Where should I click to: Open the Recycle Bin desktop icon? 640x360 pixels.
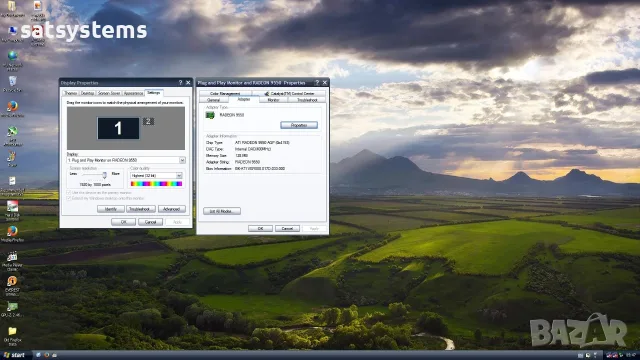click(12, 82)
